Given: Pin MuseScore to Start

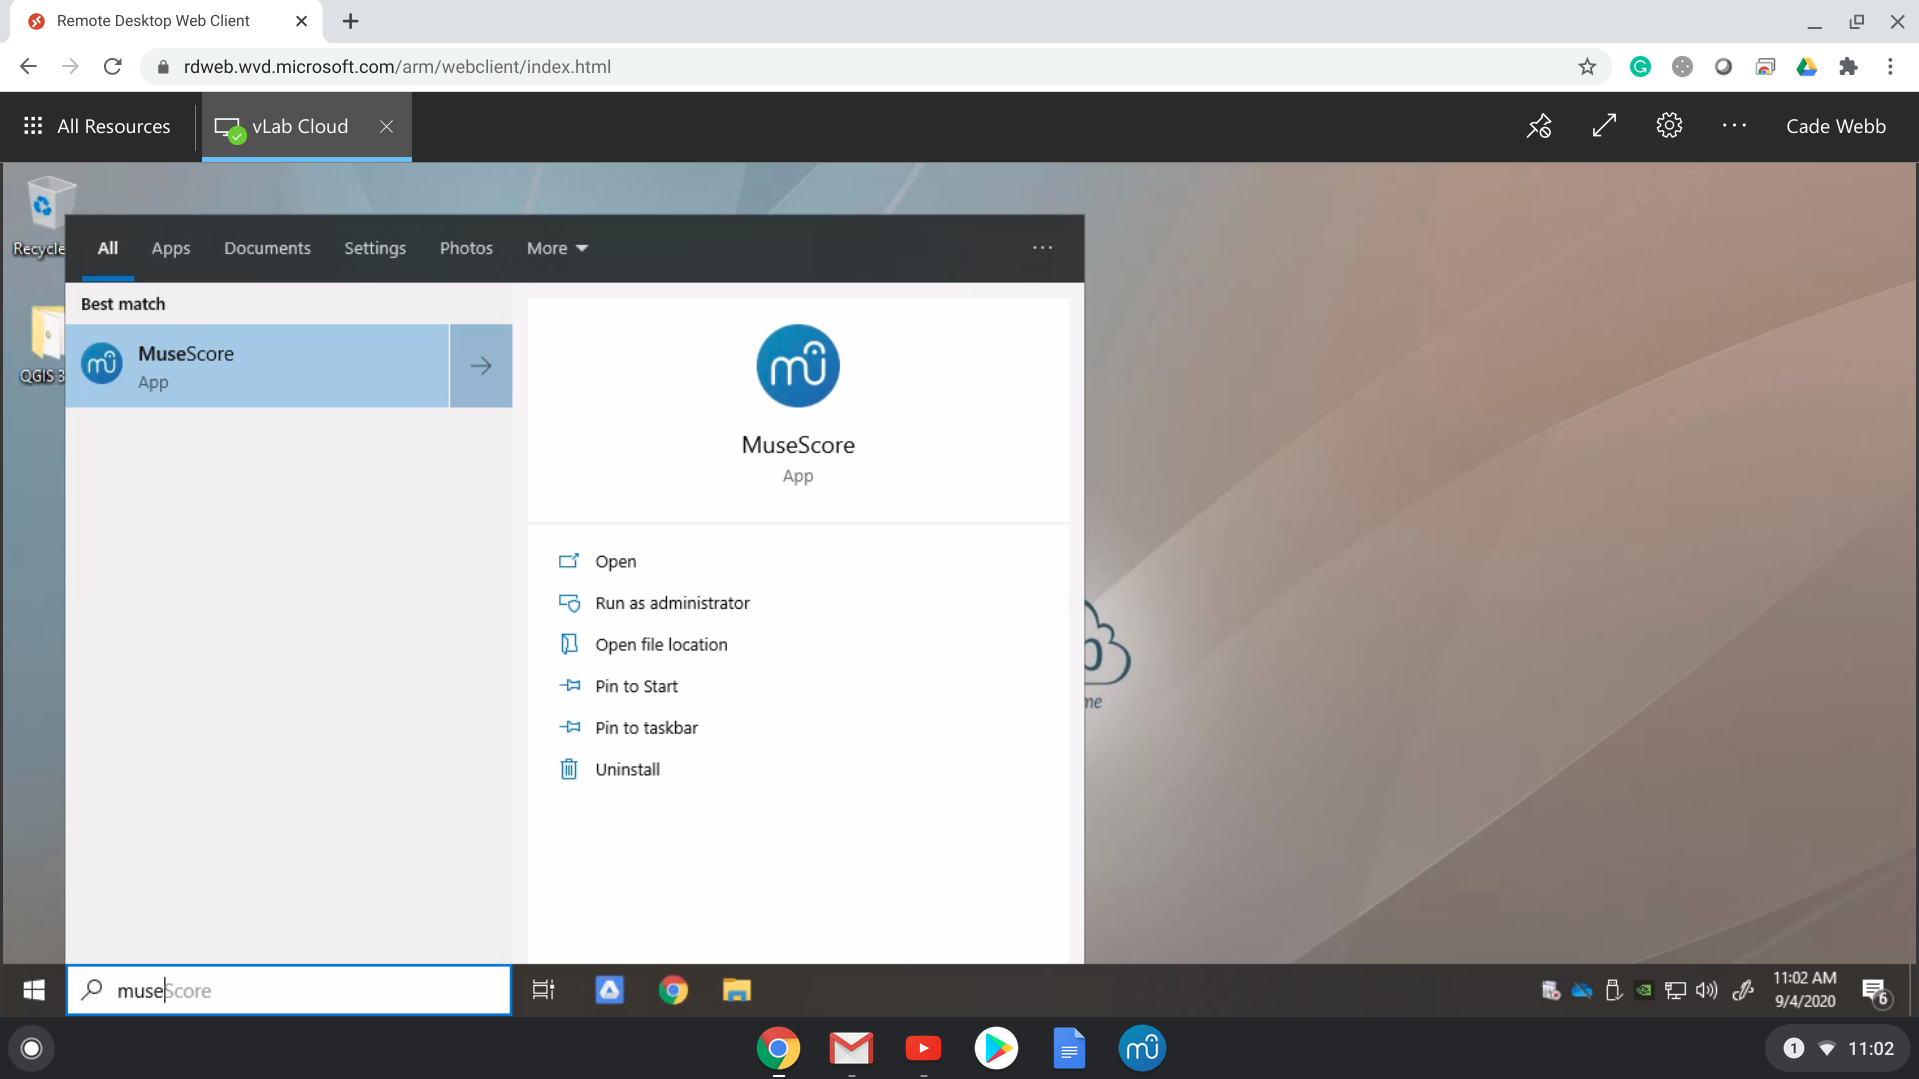Looking at the screenshot, I should [618, 686].
